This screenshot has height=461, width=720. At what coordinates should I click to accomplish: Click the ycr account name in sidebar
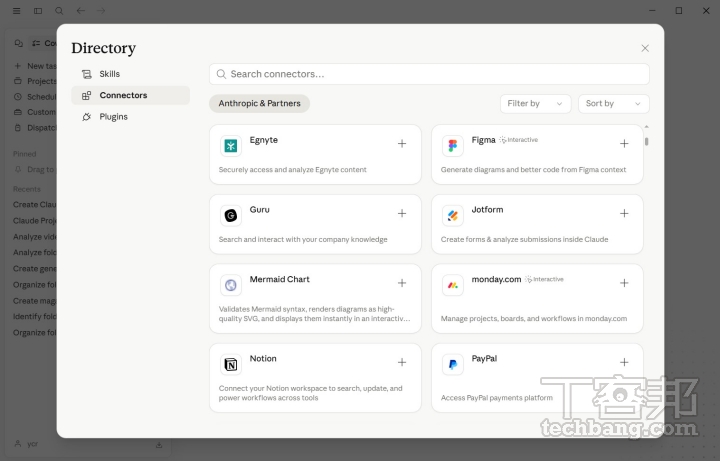pyautogui.click(x=32, y=444)
